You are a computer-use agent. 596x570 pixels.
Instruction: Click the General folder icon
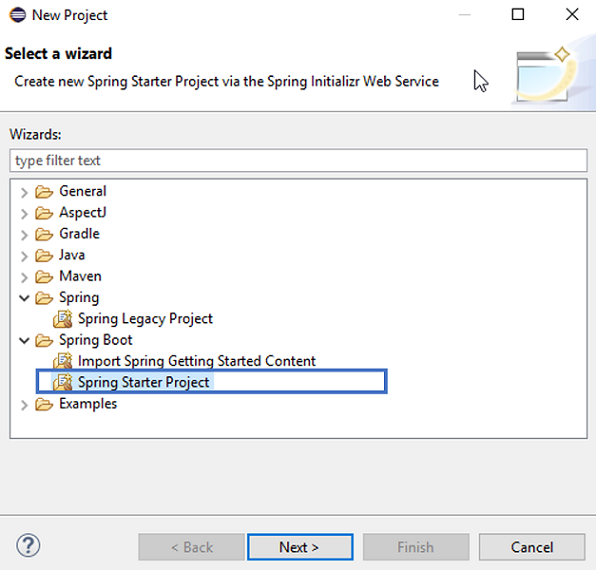[x=44, y=192]
